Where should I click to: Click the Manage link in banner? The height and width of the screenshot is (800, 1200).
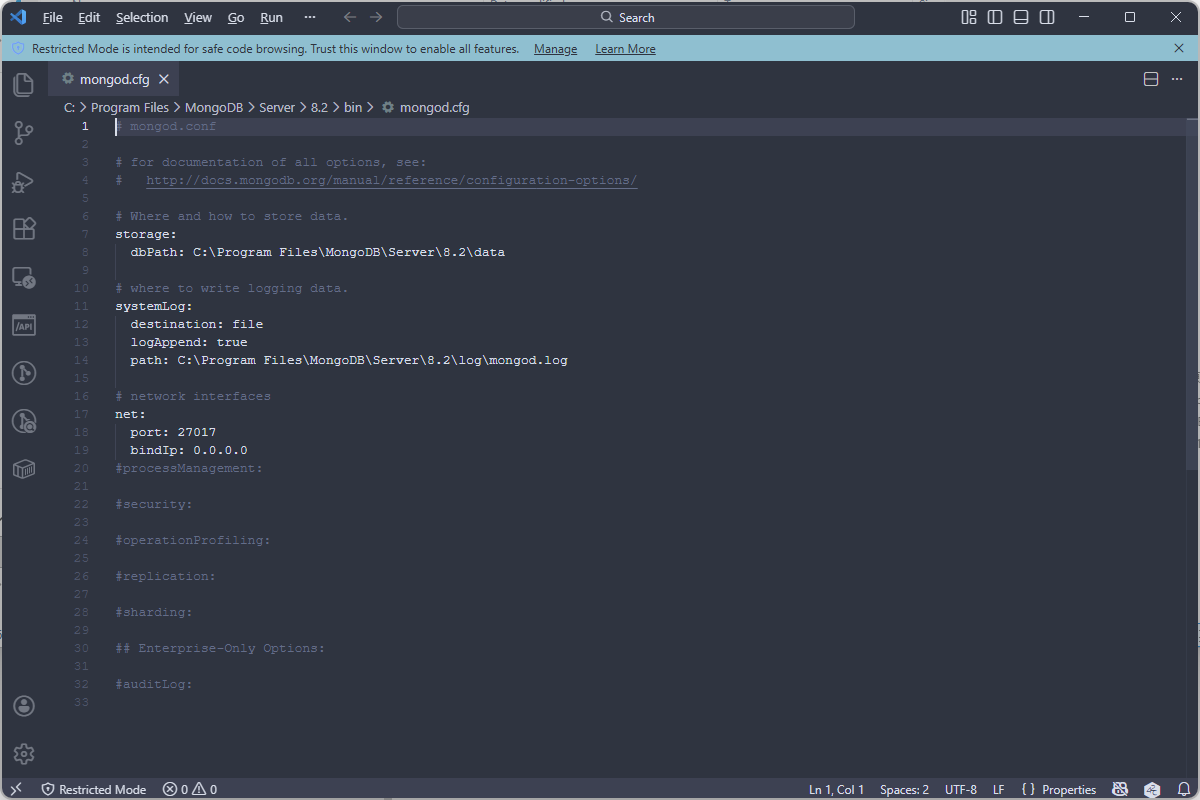555,49
